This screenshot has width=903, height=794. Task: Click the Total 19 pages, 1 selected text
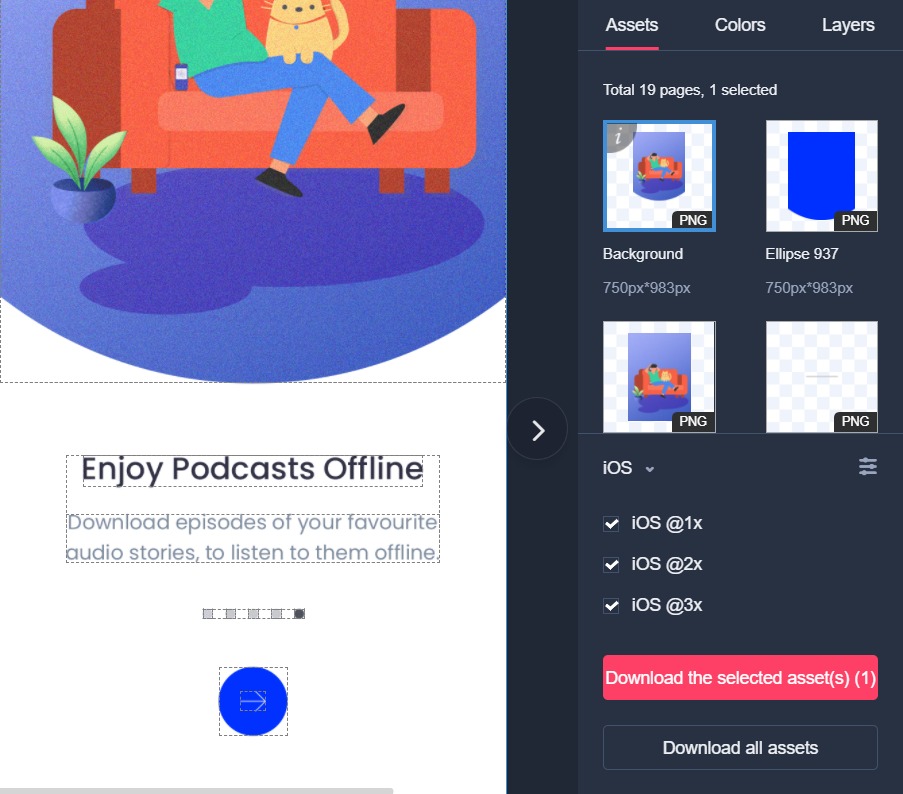click(x=690, y=90)
